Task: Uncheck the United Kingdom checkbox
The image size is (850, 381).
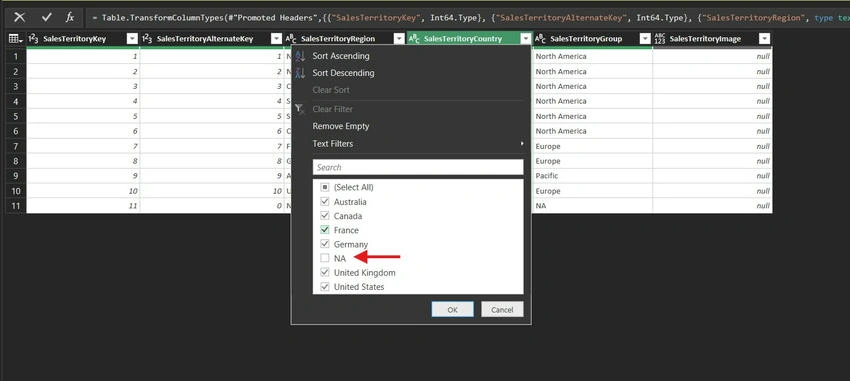Action: point(325,273)
